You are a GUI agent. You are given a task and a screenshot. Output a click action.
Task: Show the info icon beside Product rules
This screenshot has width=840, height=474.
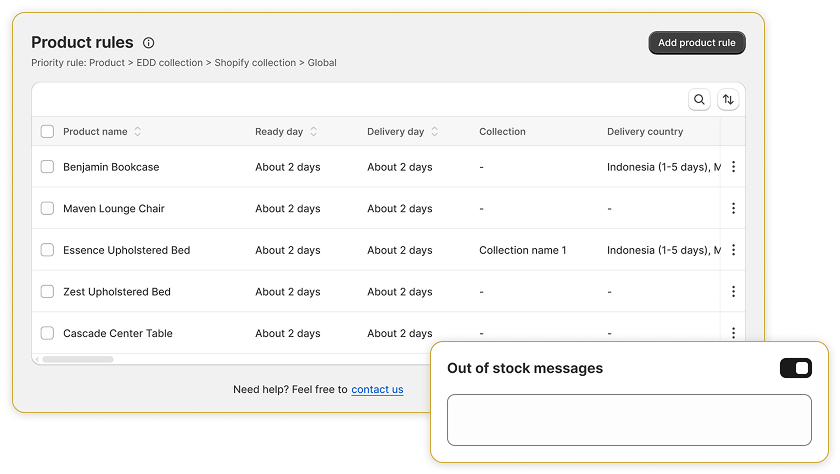point(148,43)
